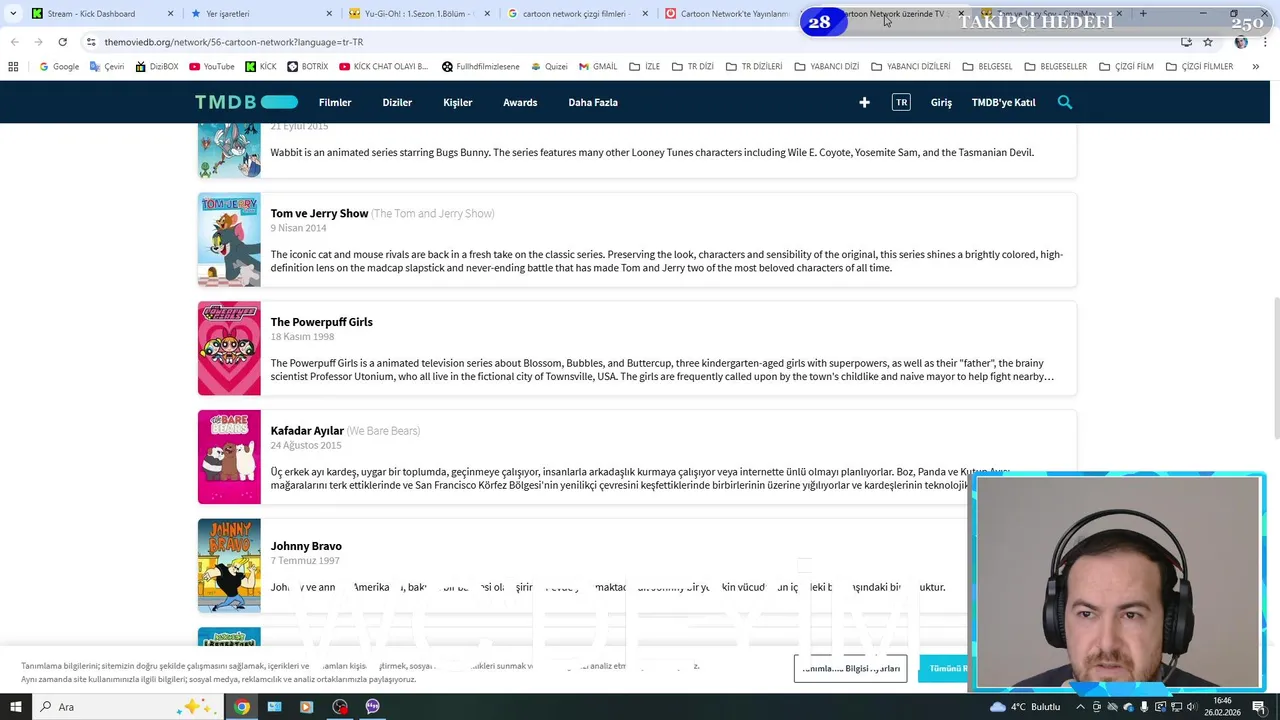Open the BOTRİX bookmark
1280x720 pixels.
[307, 66]
